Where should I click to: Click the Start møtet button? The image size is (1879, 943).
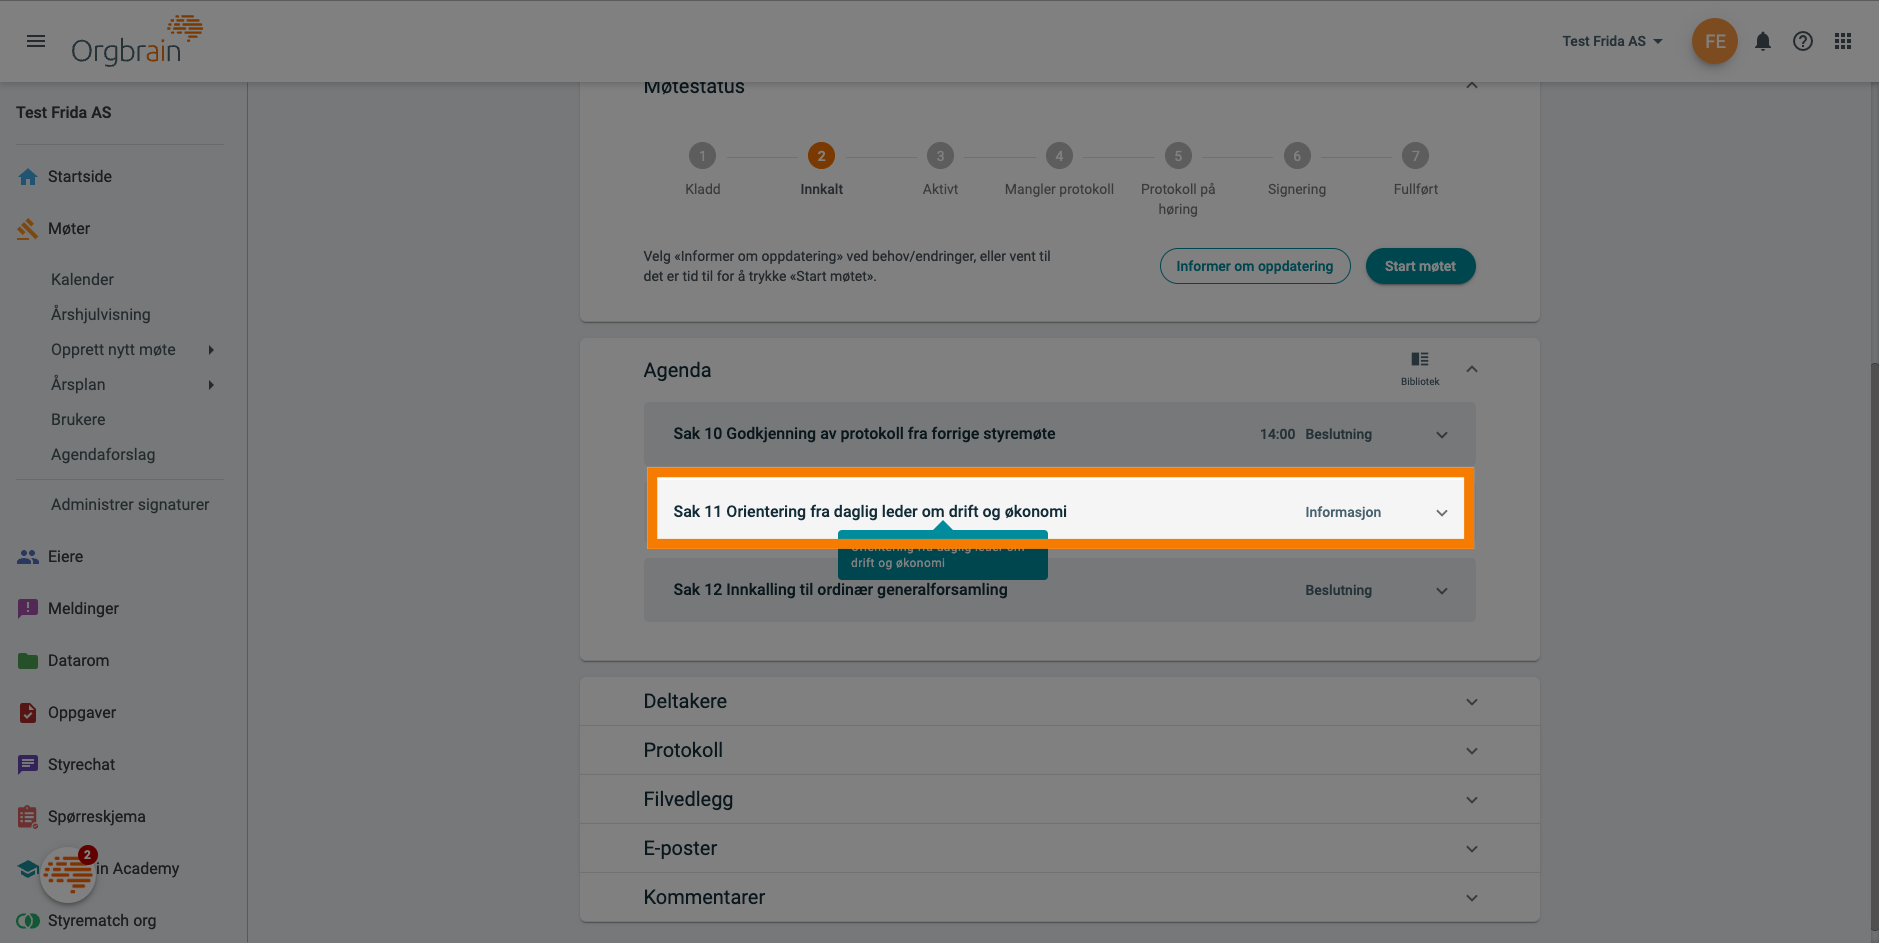pos(1420,266)
